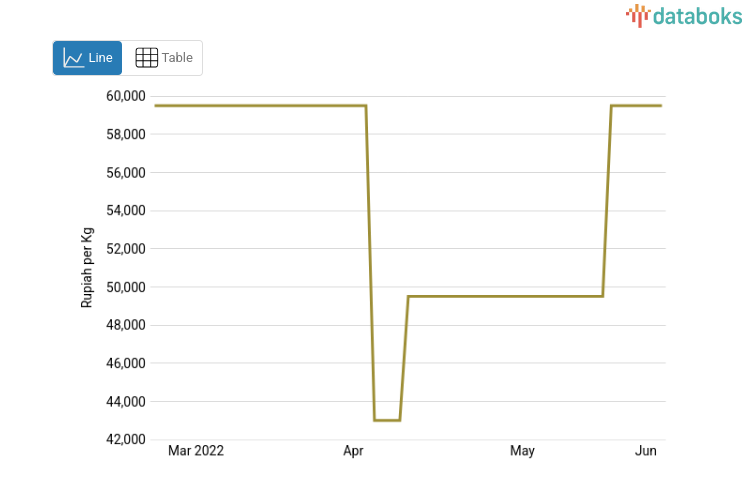Click the "Apr" x-axis label

click(x=353, y=451)
